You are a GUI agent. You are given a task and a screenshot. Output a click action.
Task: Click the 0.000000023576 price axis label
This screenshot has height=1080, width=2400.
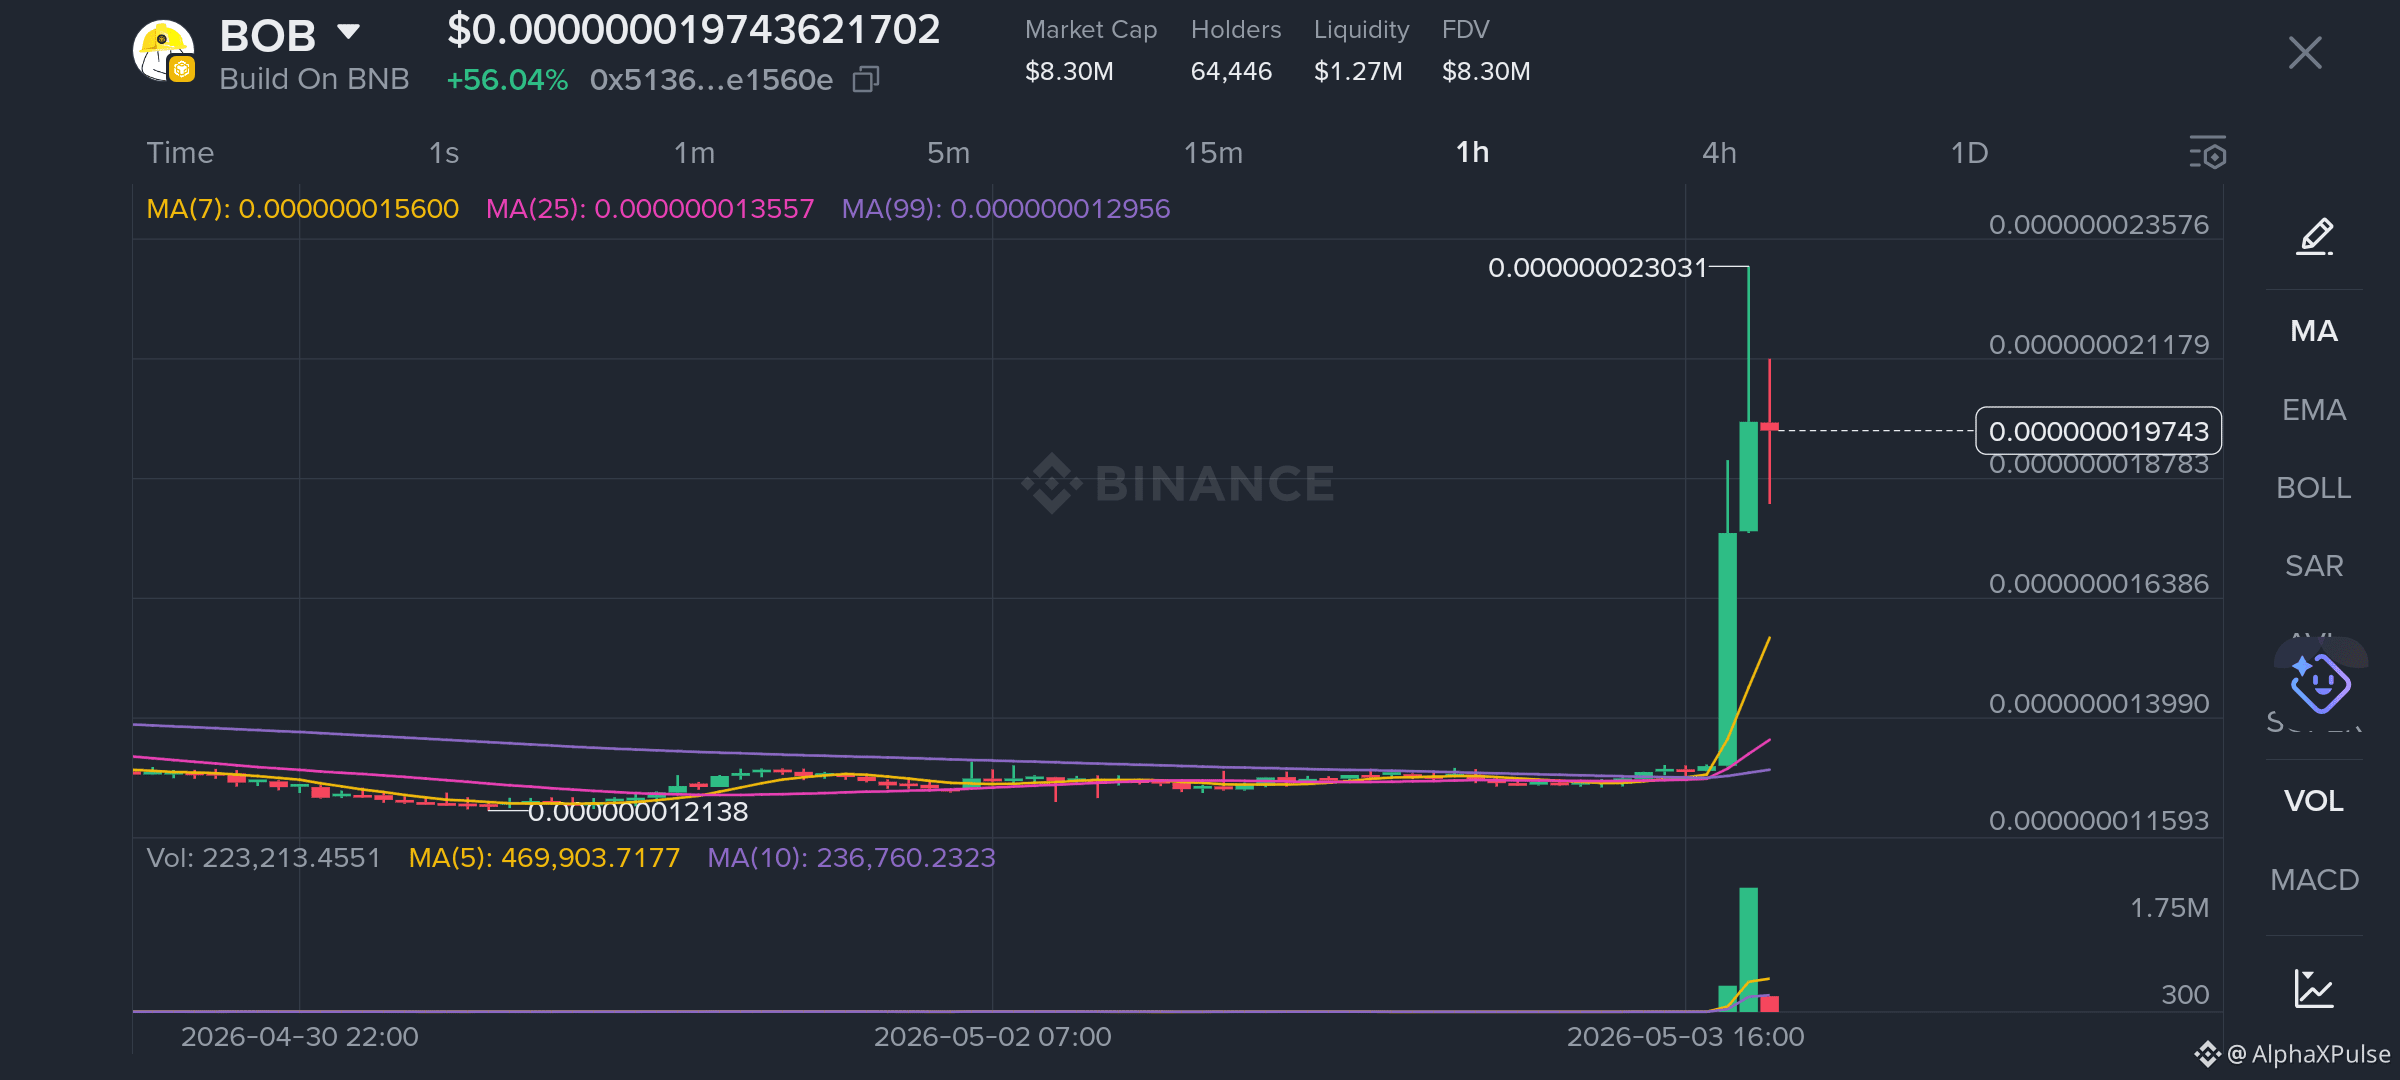[x=2098, y=225]
